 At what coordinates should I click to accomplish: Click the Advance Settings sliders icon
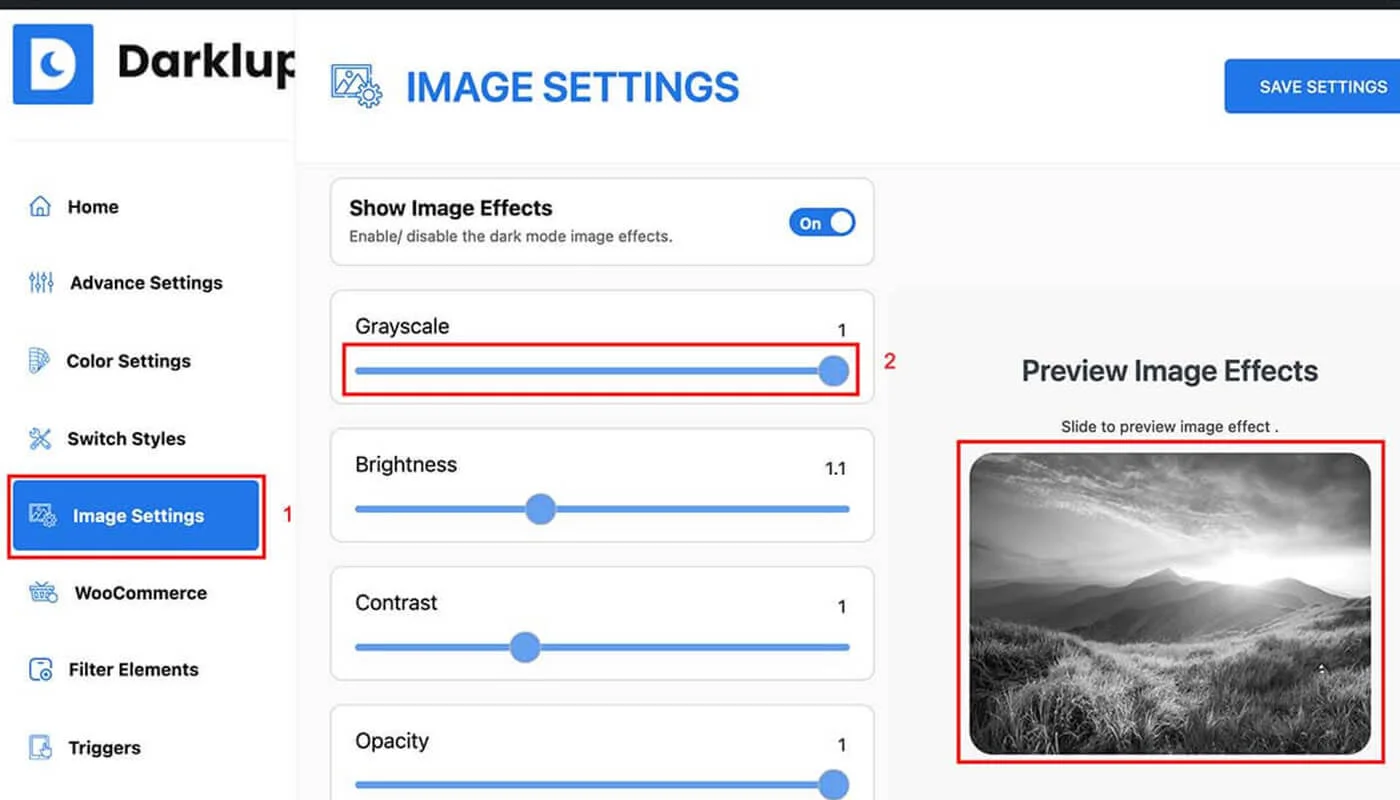tap(41, 283)
